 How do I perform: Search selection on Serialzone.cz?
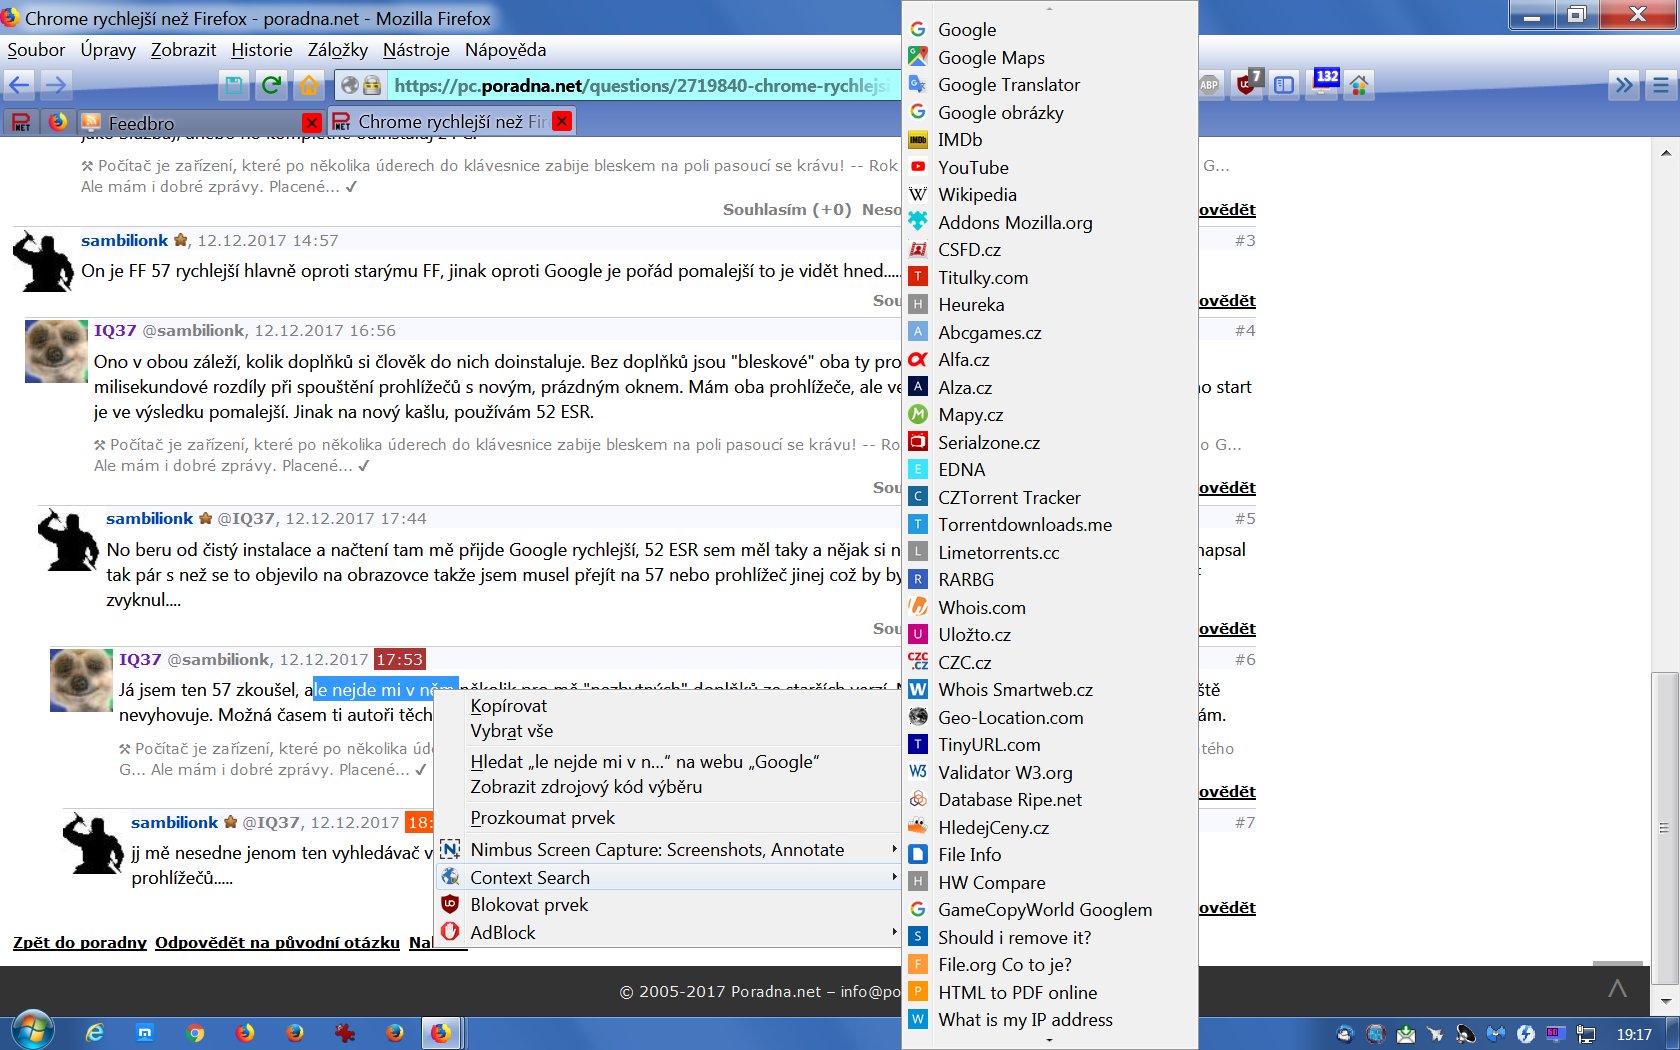pyautogui.click(x=1050, y=443)
